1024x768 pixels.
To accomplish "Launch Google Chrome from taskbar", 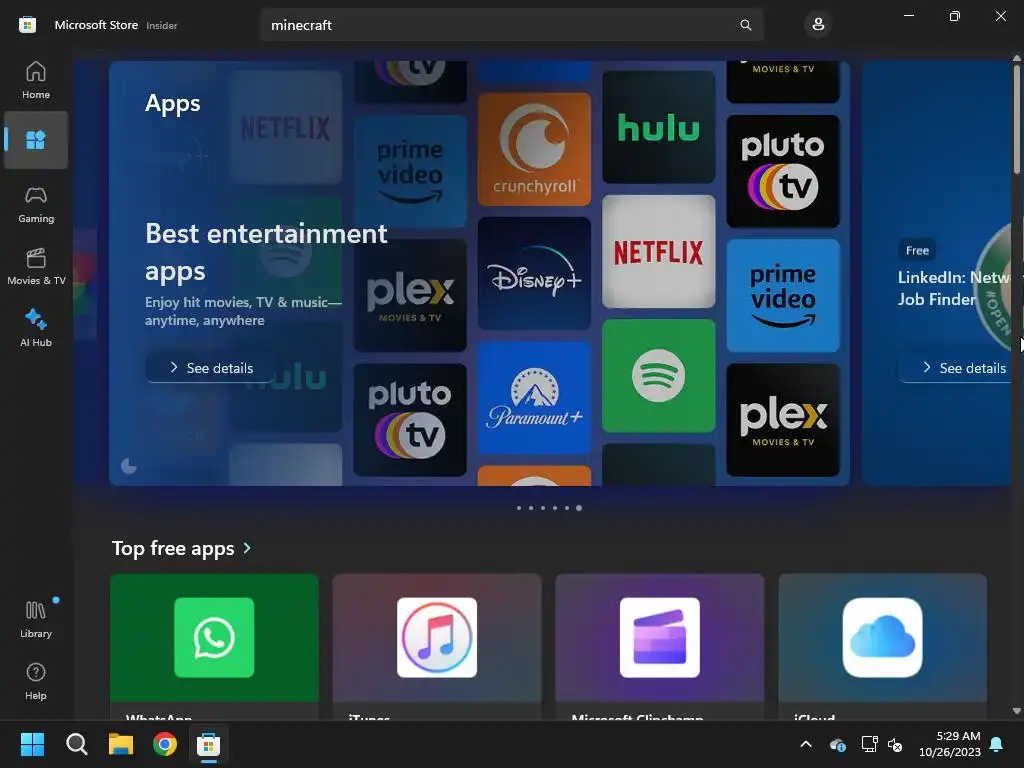I will coord(165,744).
